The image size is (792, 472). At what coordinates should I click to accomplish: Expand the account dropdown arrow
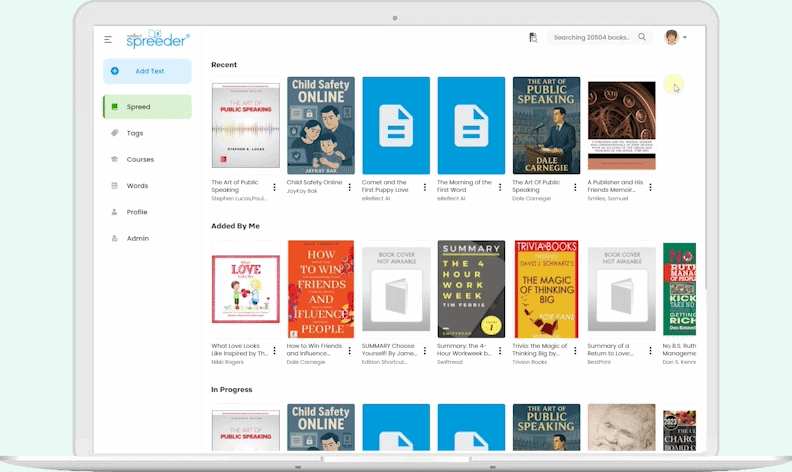pyautogui.click(x=685, y=37)
